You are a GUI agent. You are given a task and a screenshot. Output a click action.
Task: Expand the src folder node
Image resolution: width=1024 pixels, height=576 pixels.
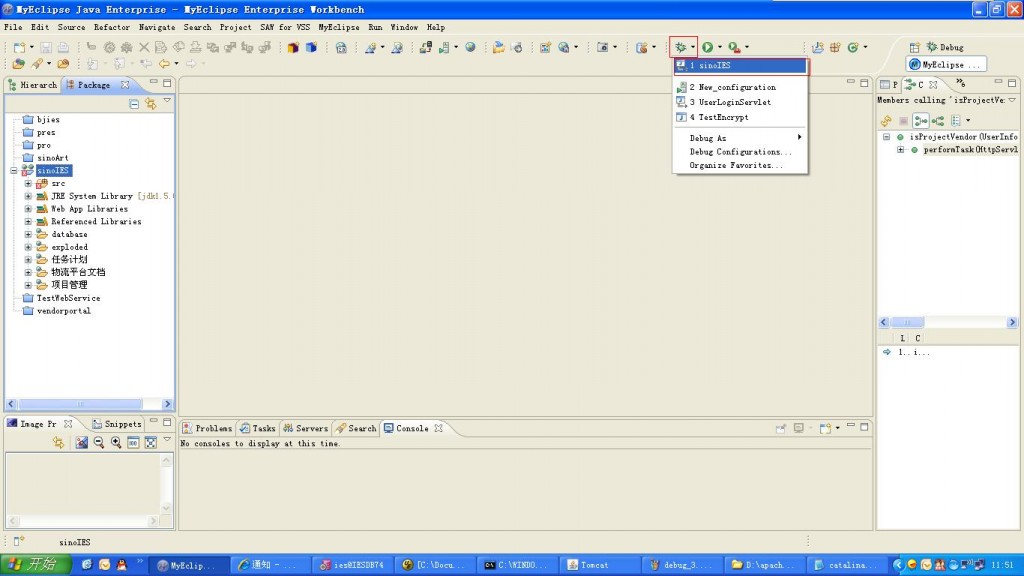tap(28, 184)
